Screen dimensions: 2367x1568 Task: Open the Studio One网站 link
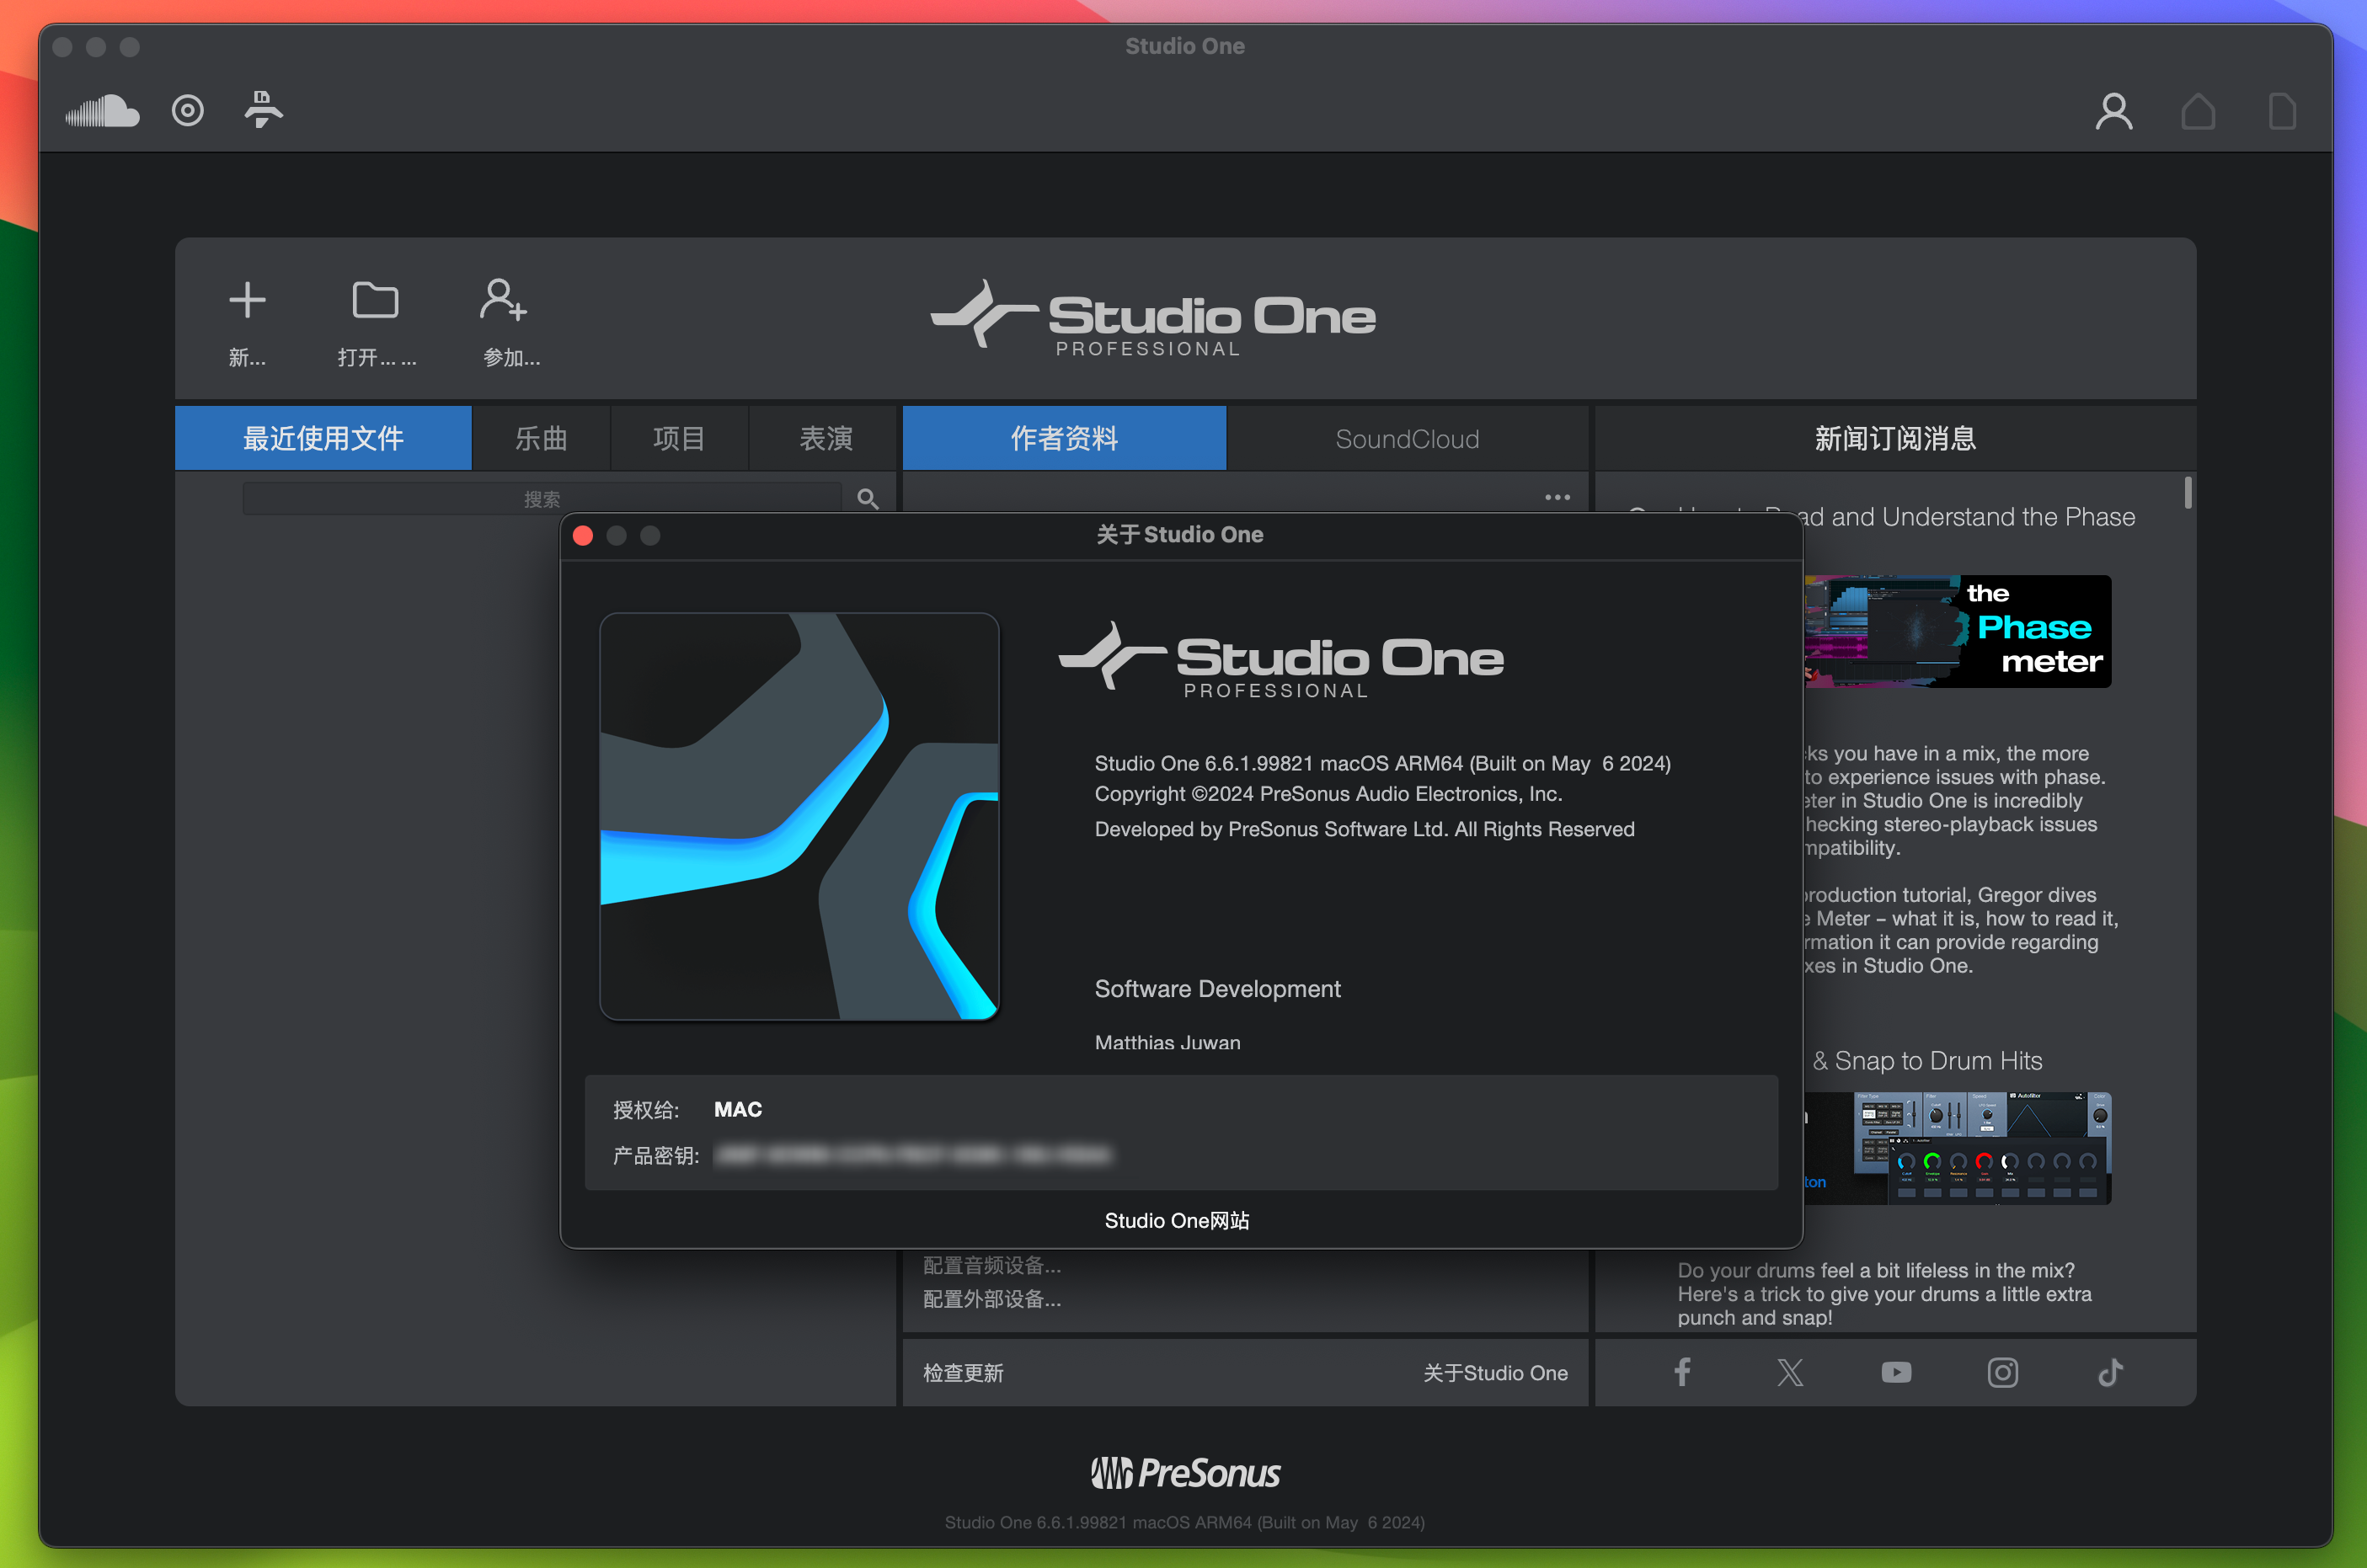pos(1177,1220)
